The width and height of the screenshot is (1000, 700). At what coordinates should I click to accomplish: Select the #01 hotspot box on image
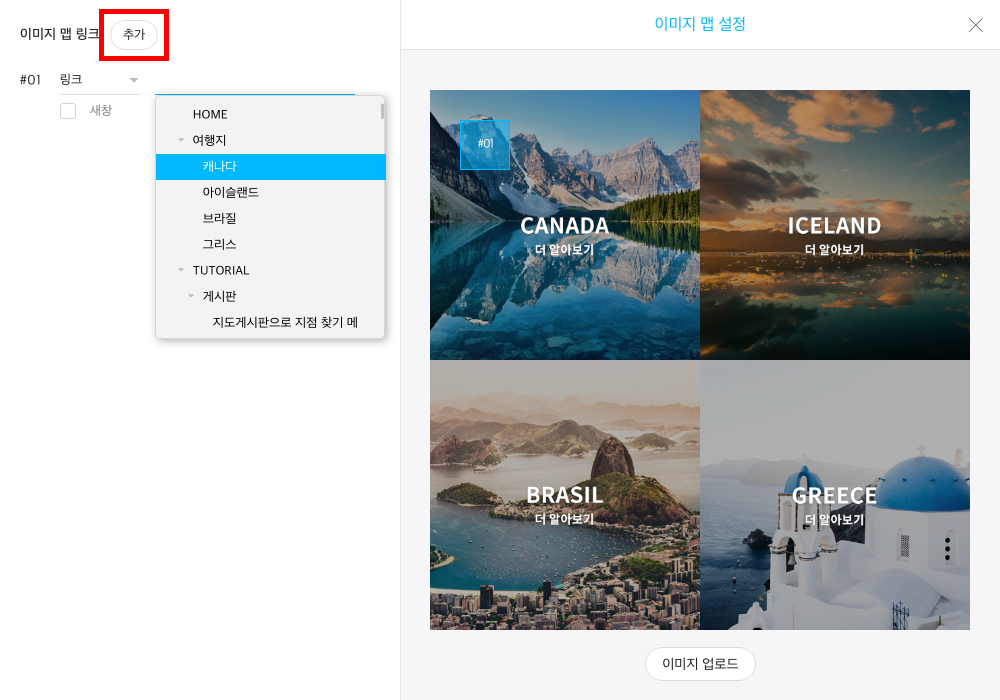485,145
